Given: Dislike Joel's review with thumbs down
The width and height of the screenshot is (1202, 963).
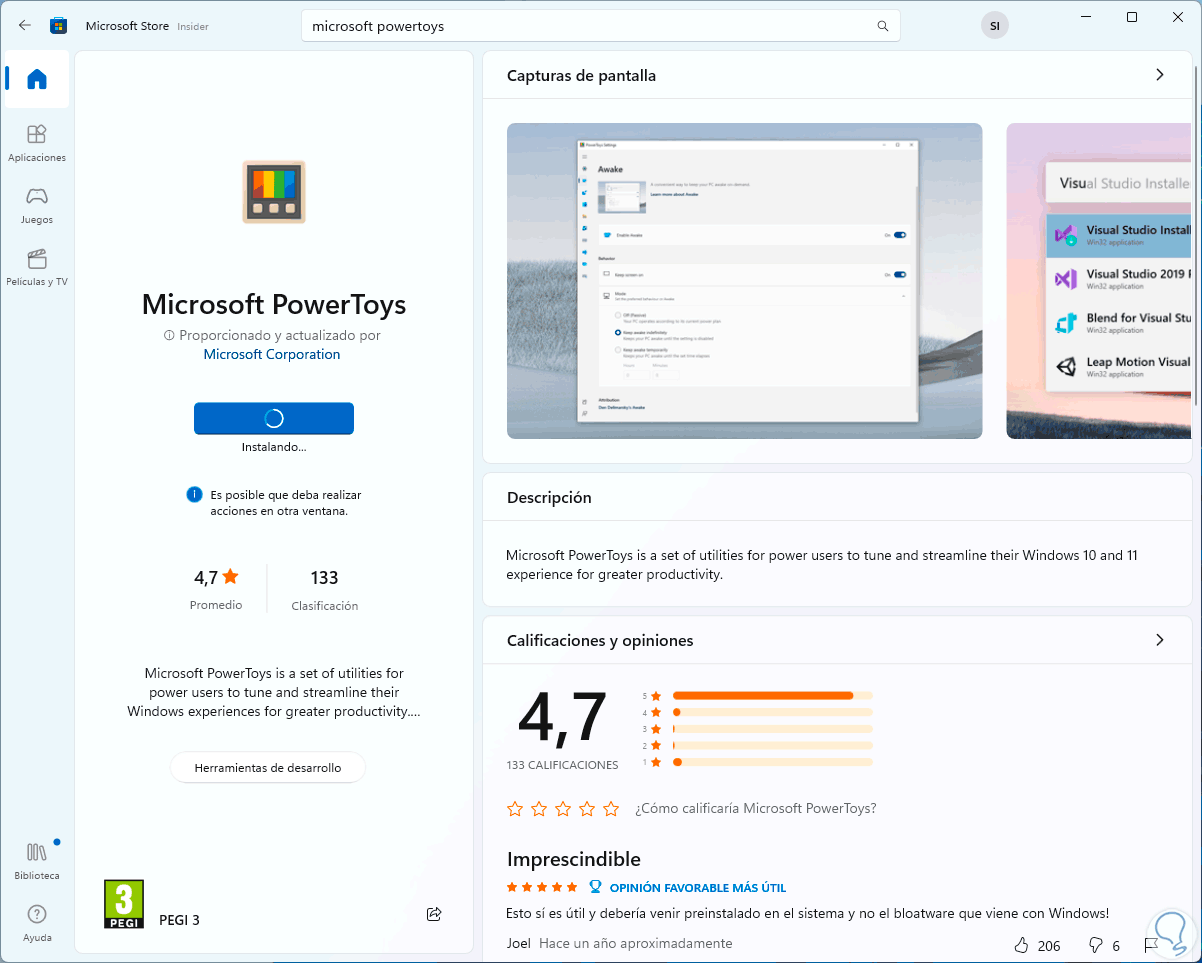Looking at the screenshot, I should click(1095, 945).
